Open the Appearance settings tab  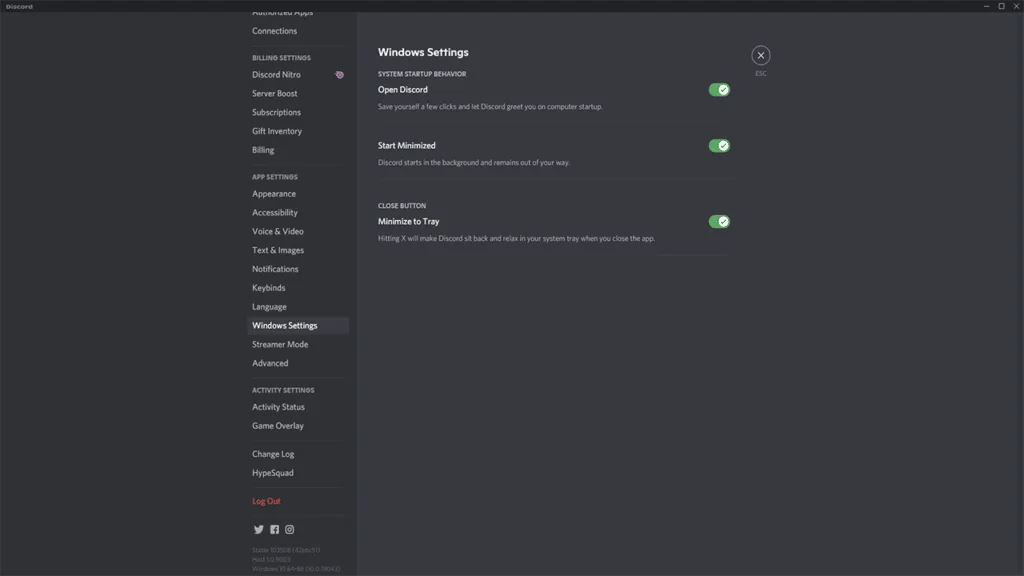[x=274, y=194]
